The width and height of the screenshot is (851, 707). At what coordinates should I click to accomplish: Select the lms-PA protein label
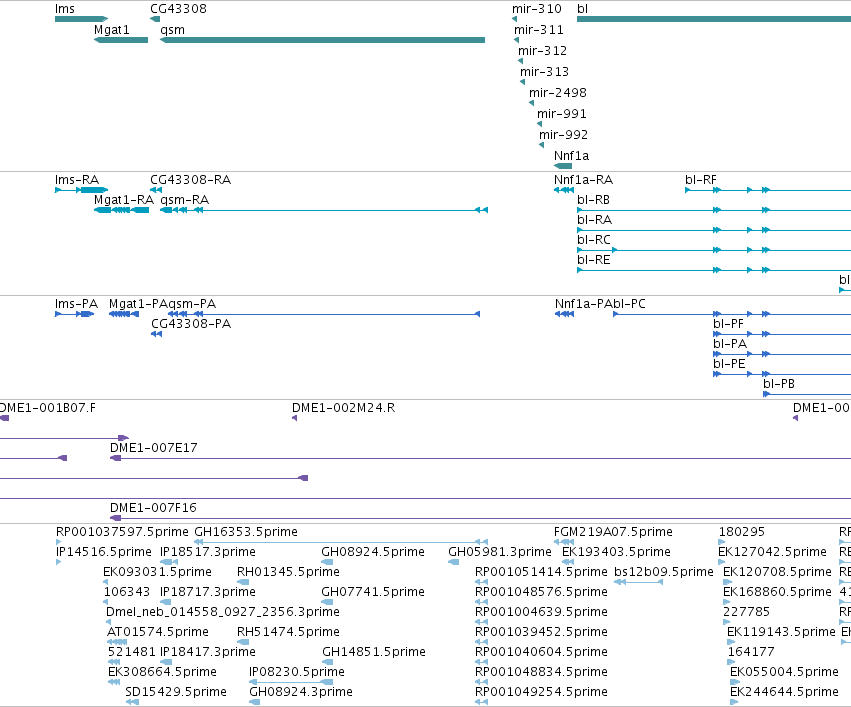click(x=77, y=304)
